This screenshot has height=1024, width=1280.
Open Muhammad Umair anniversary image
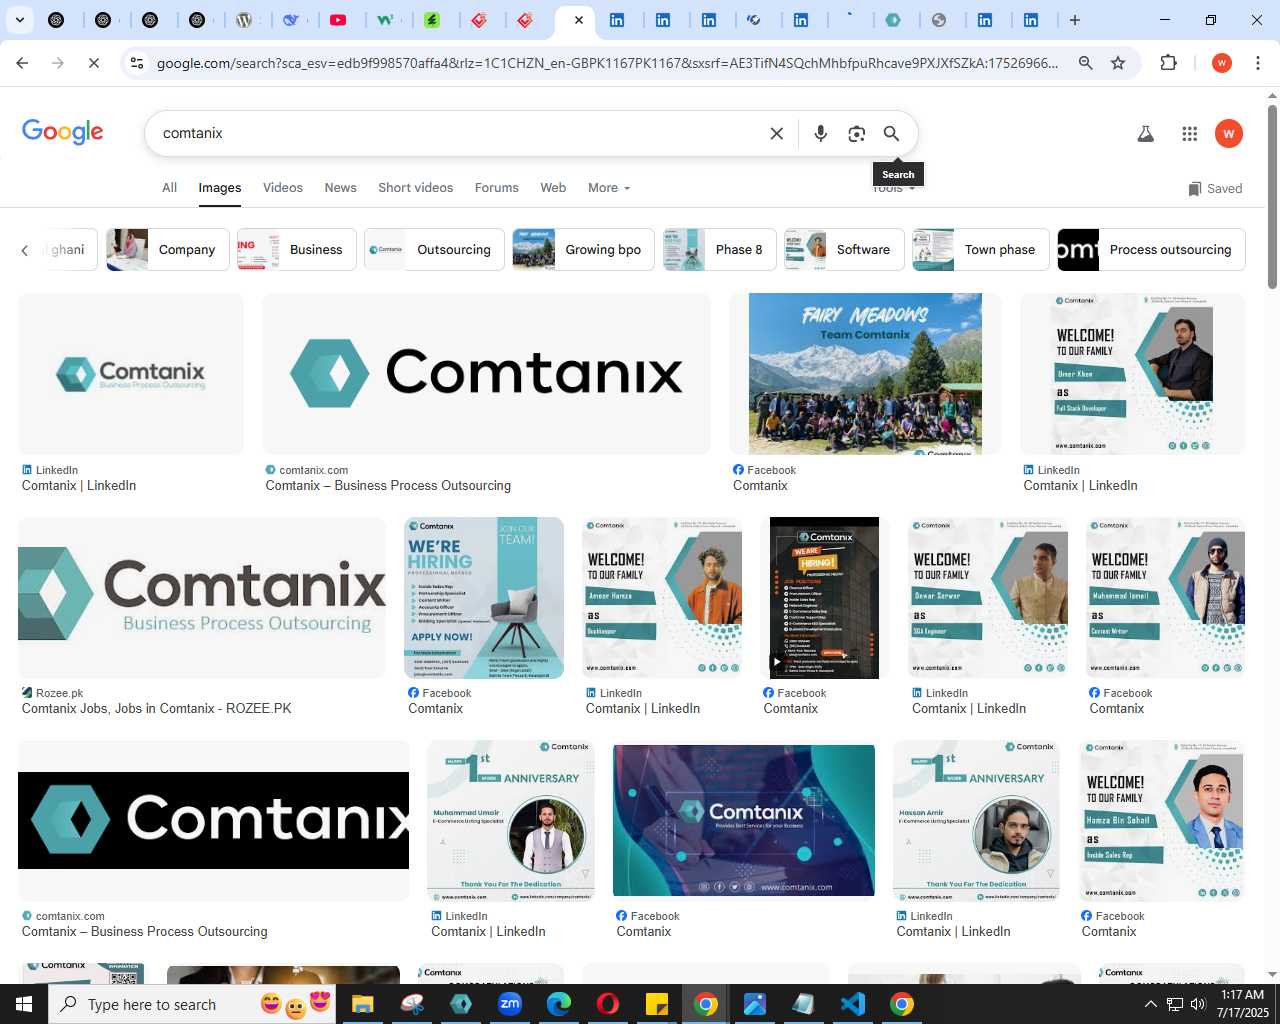click(510, 821)
